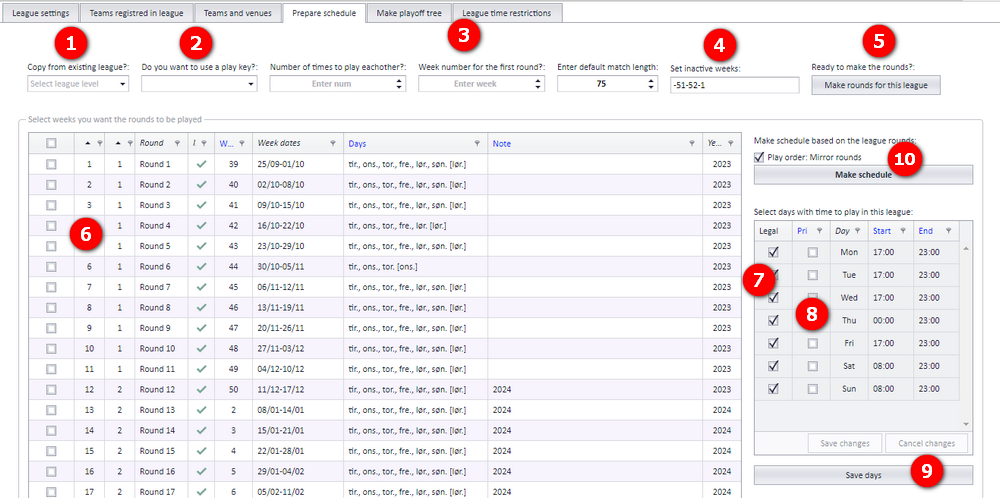The image size is (1000, 498).
Task: Check the Round 1 row checkbox
Action: 51,164
